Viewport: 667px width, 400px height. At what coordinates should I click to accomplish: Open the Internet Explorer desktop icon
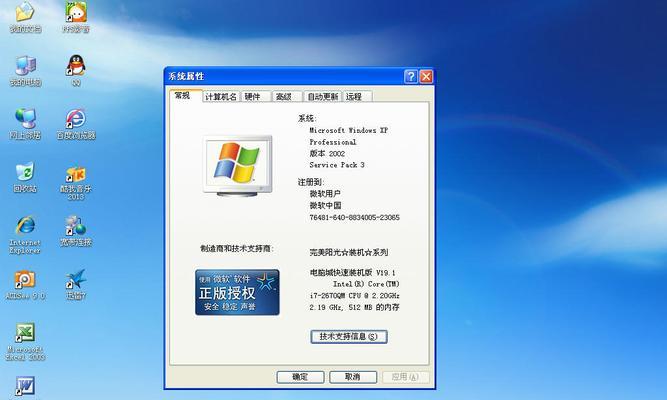tap(25, 235)
